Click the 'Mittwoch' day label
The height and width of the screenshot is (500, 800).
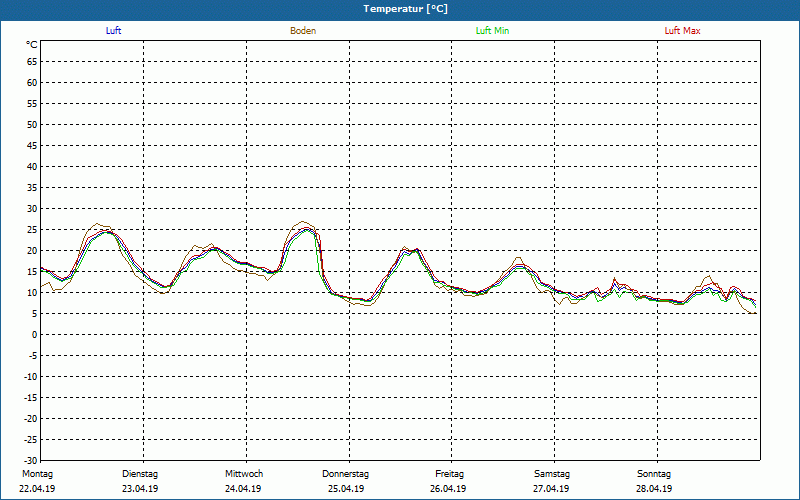pos(244,474)
